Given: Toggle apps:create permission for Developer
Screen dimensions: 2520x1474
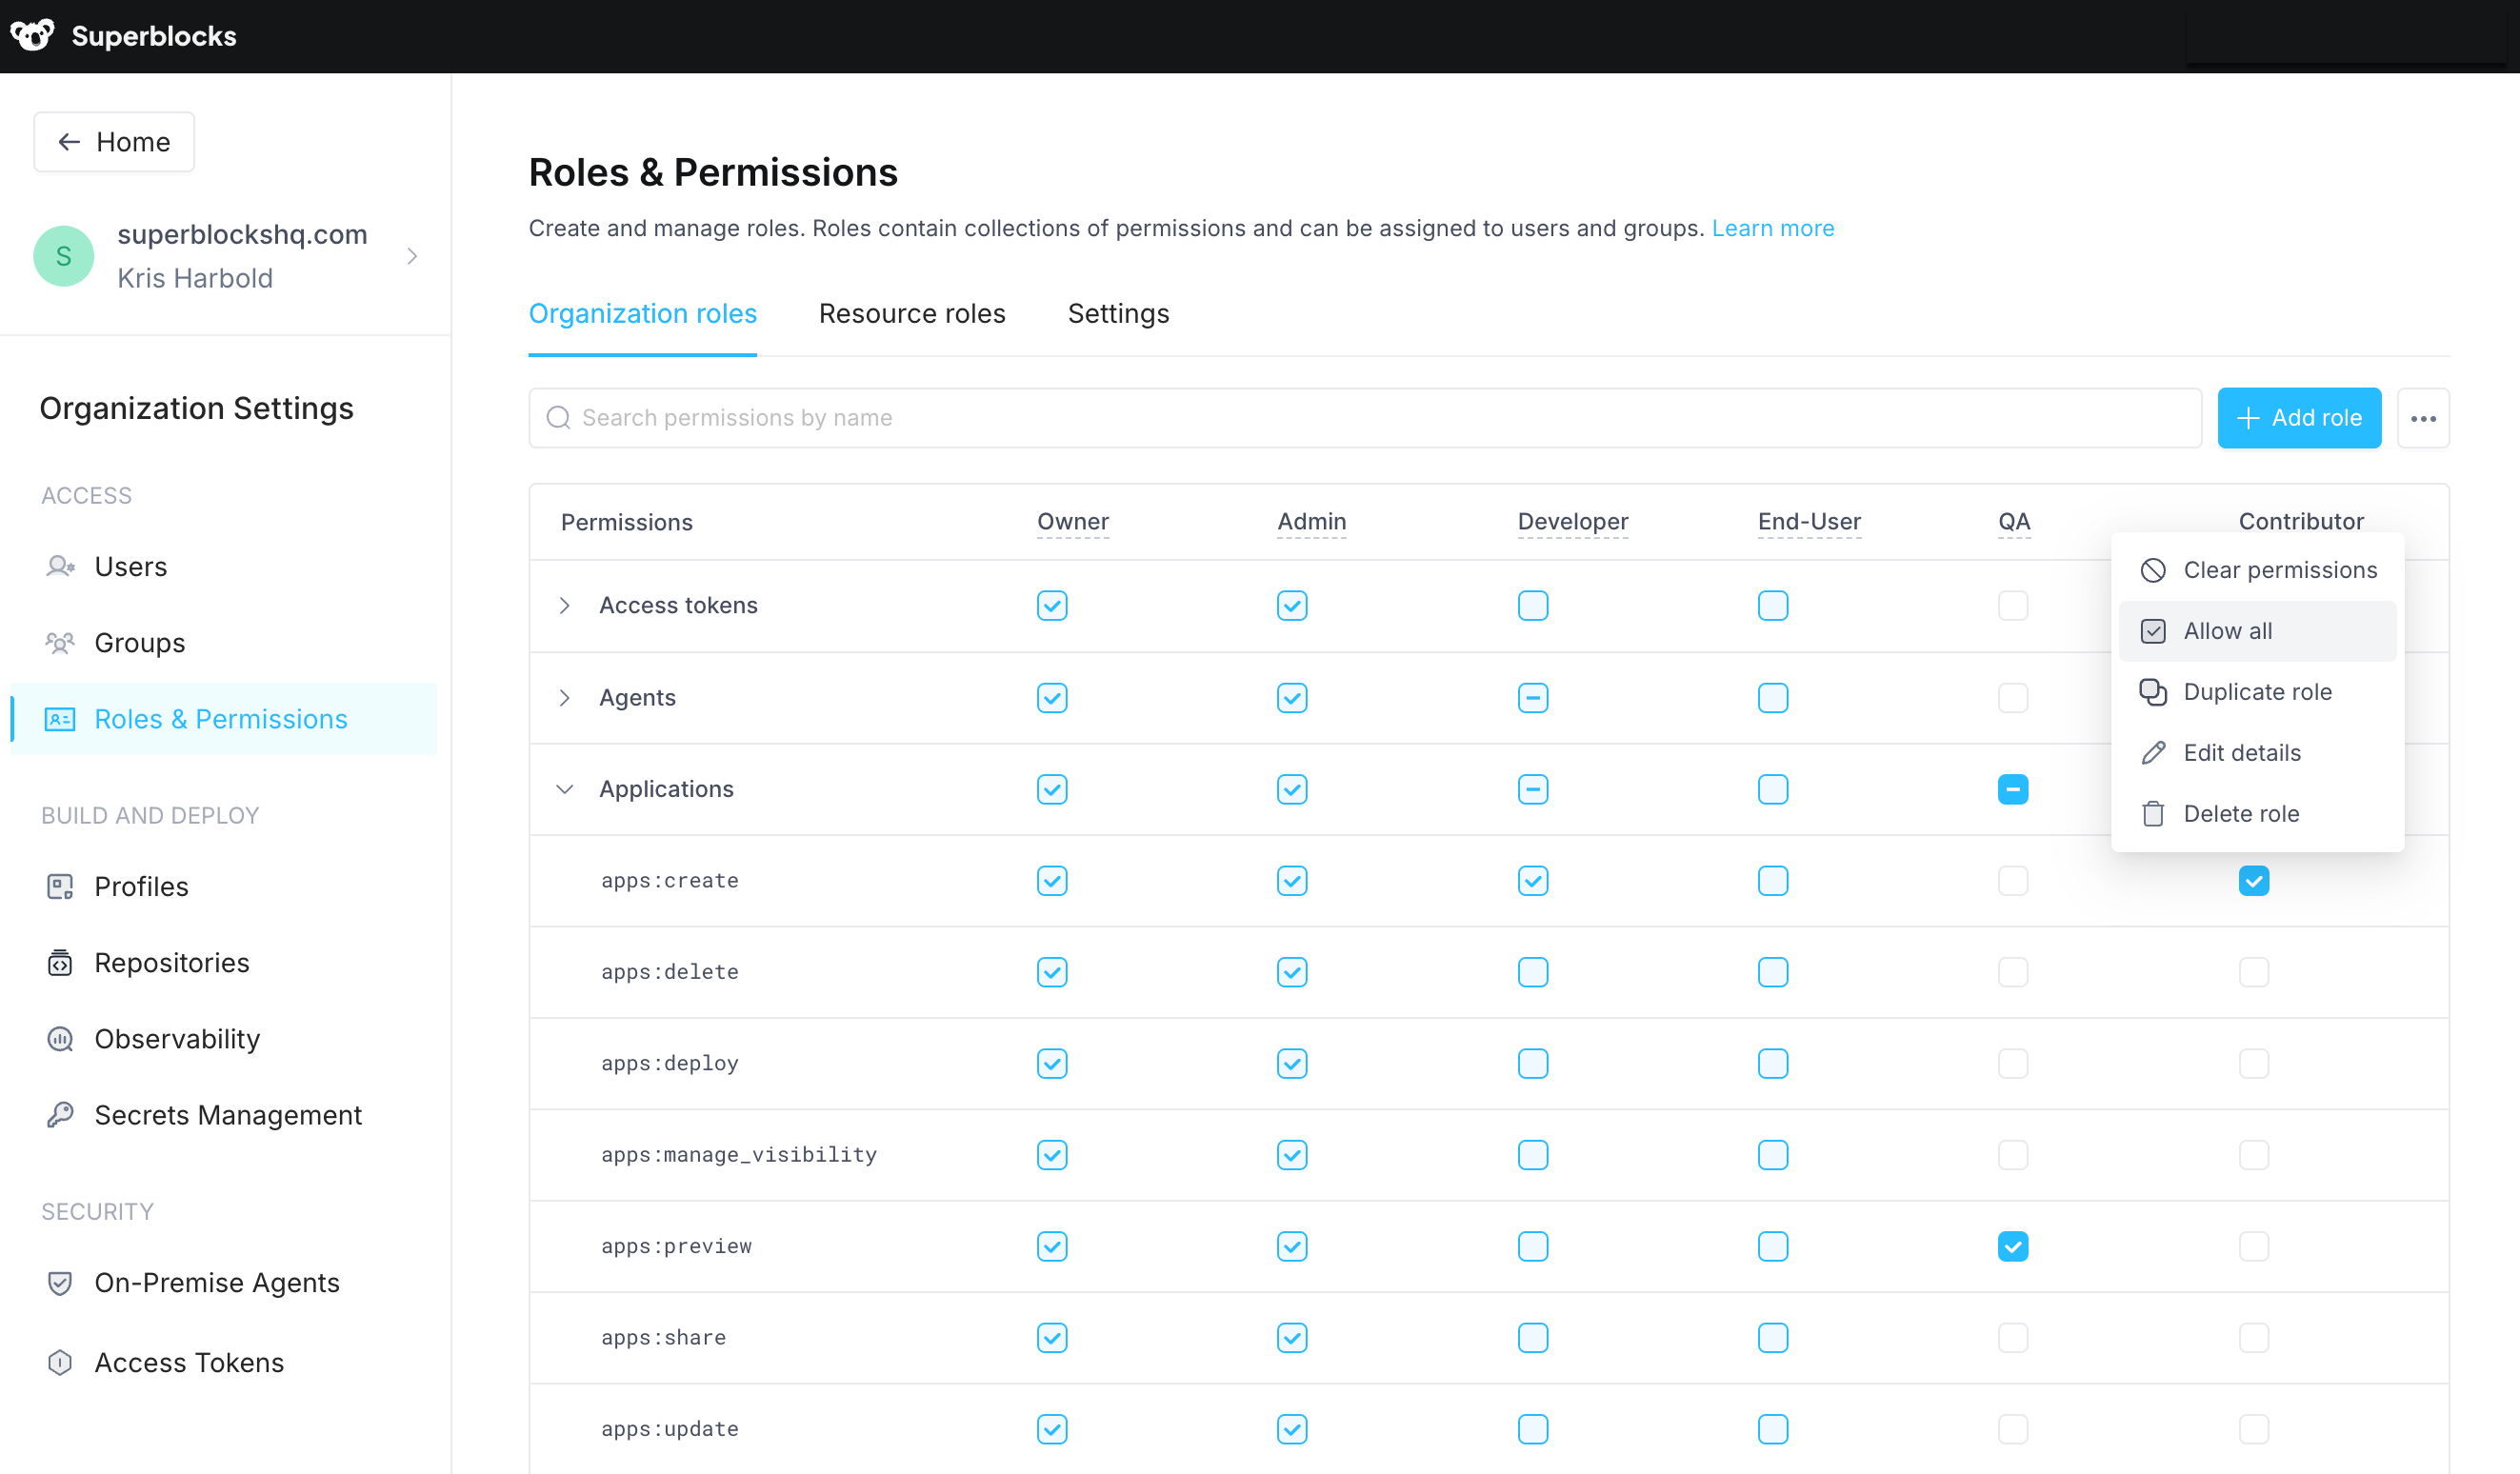Looking at the screenshot, I should 1532,879.
